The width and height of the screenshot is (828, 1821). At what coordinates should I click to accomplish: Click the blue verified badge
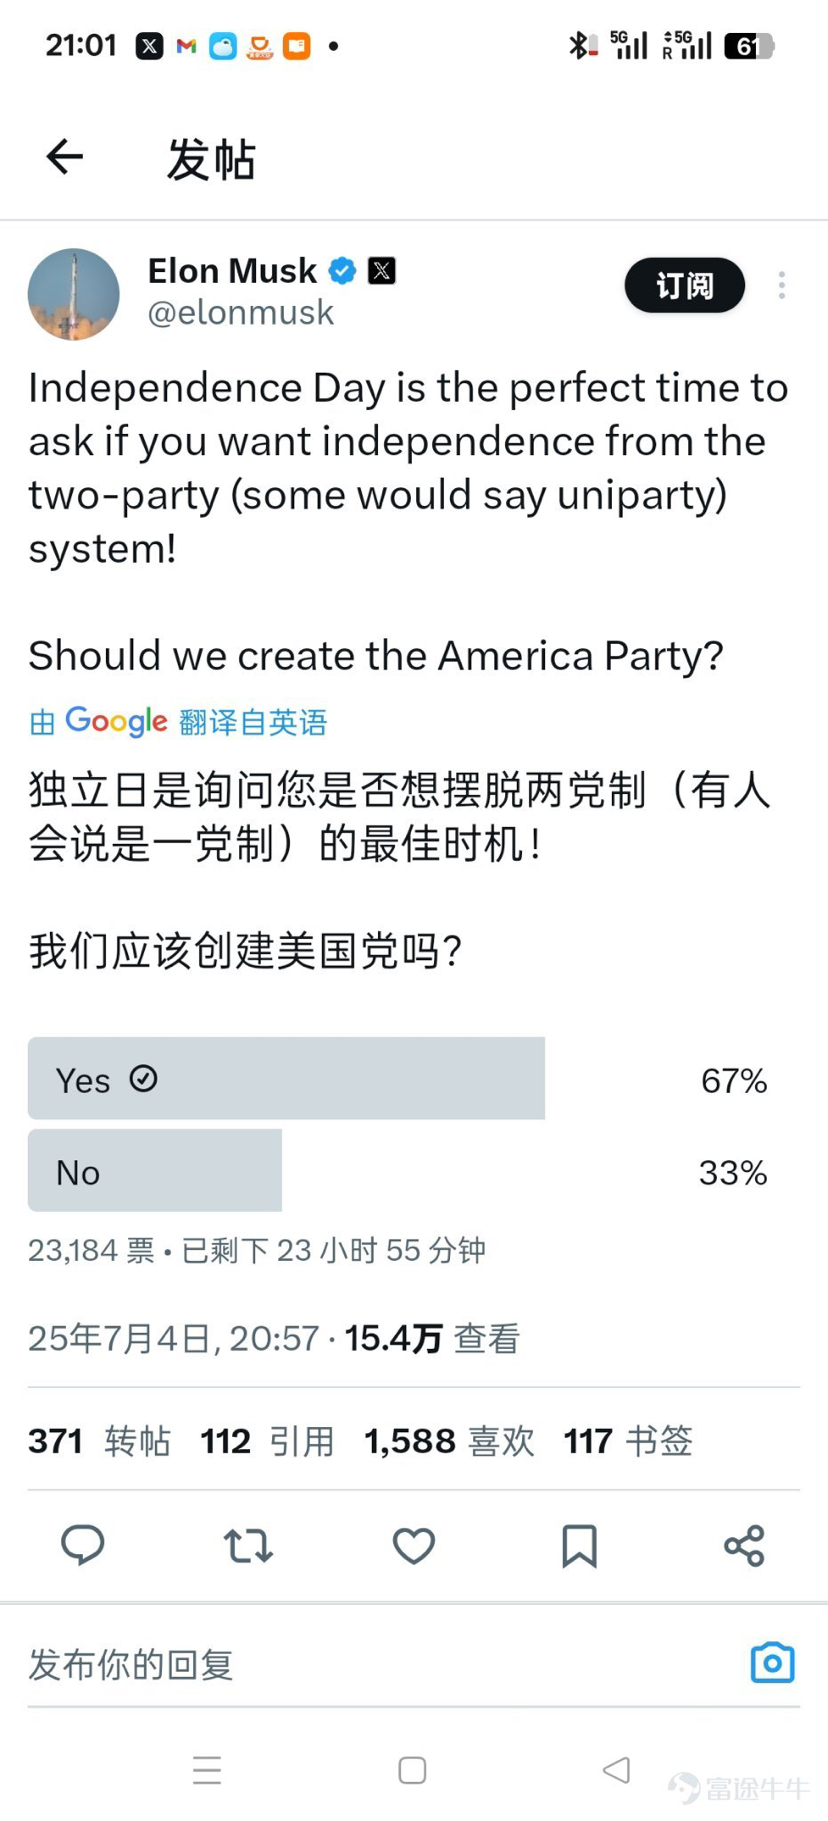click(342, 270)
